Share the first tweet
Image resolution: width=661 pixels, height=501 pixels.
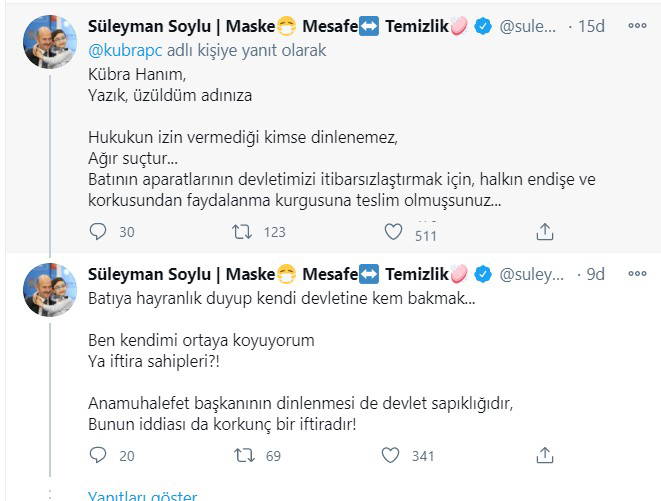[x=545, y=231]
